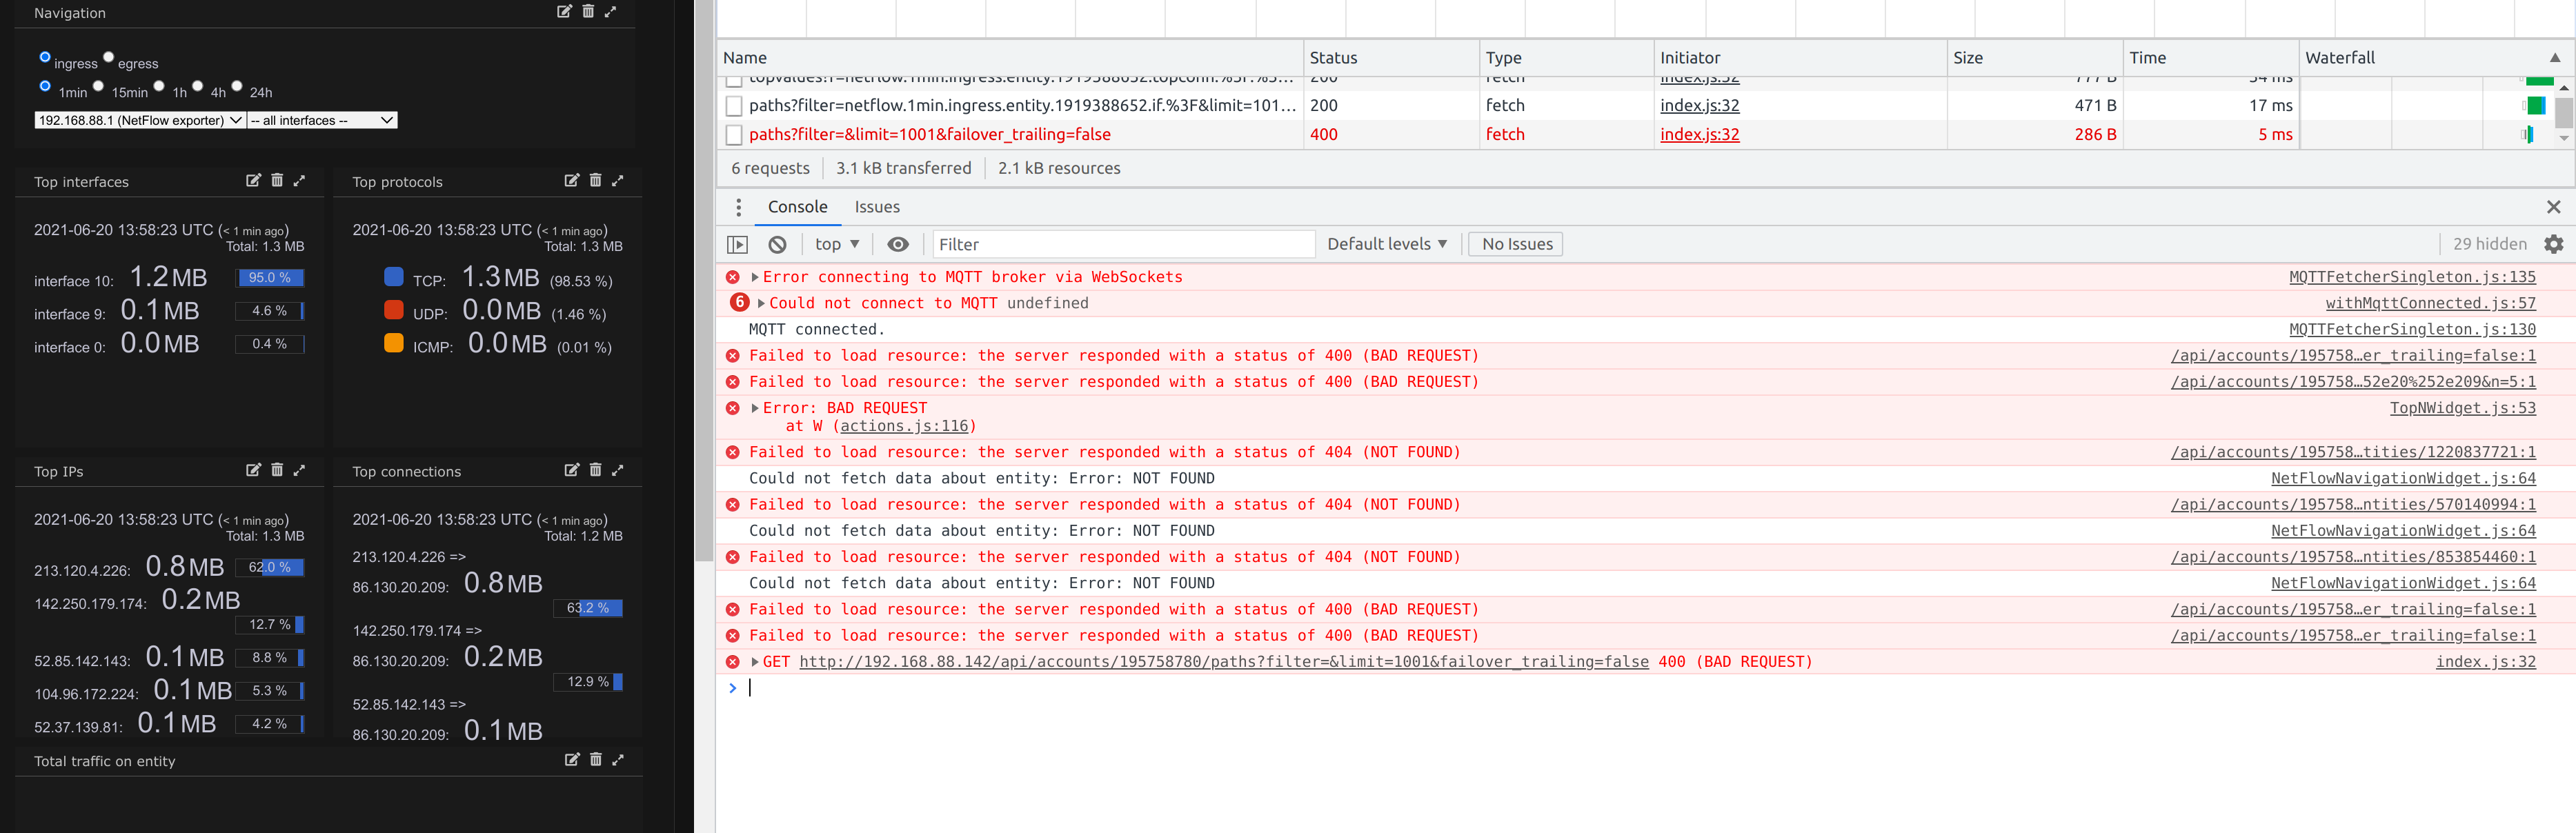This screenshot has width=2576, height=833.
Task: Delete the Total traffic on entity widget
Action: [x=595, y=760]
